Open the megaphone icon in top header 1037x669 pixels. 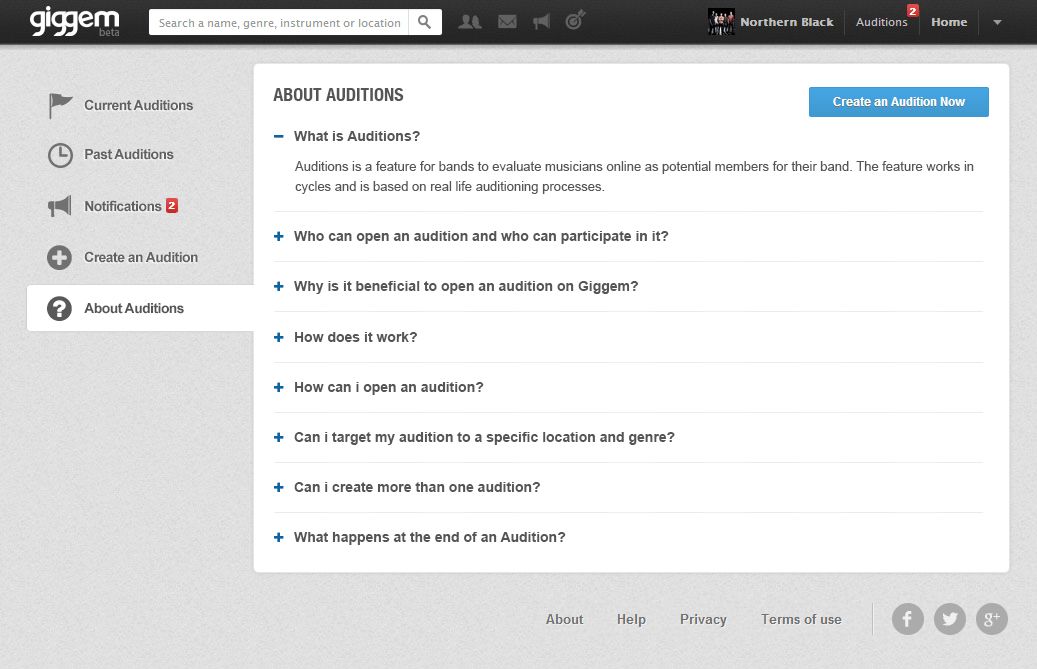pyautogui.click(x=542, y=22)
